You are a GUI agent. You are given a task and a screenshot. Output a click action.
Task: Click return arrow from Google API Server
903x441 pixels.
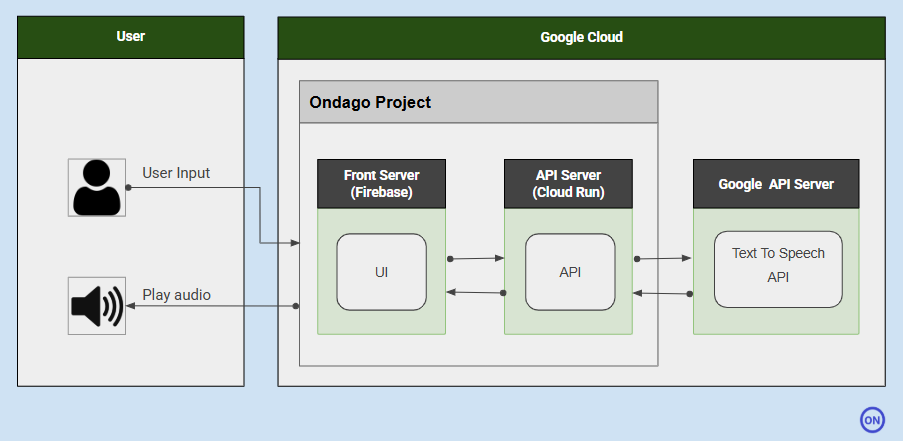(662, 294)
